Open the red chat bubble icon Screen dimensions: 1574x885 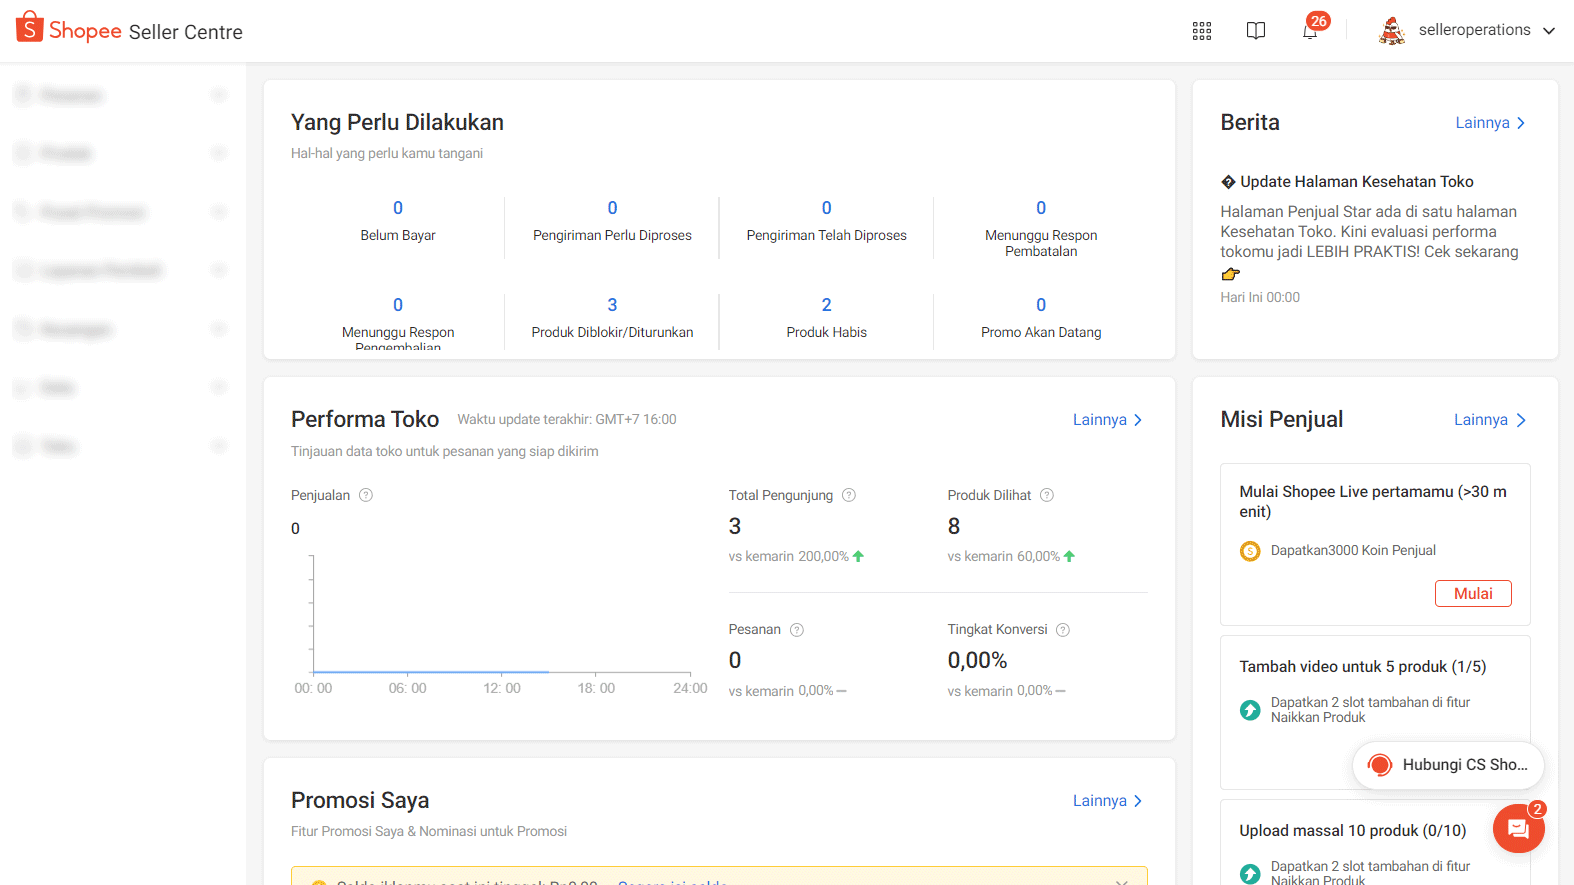[1518, 828]
